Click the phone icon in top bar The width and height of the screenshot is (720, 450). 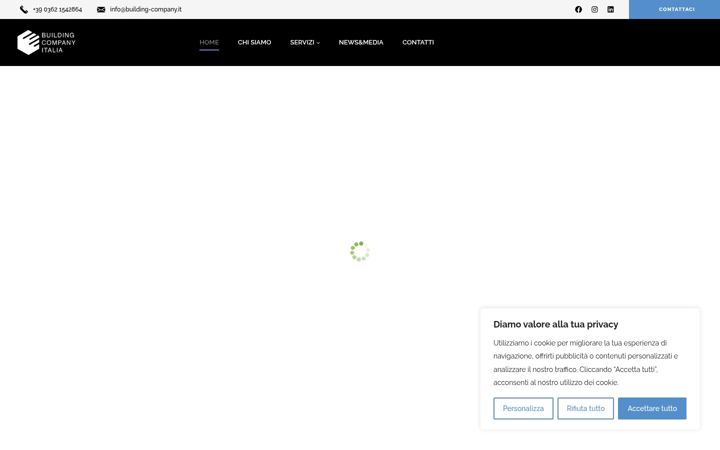(x=24, y=10)
